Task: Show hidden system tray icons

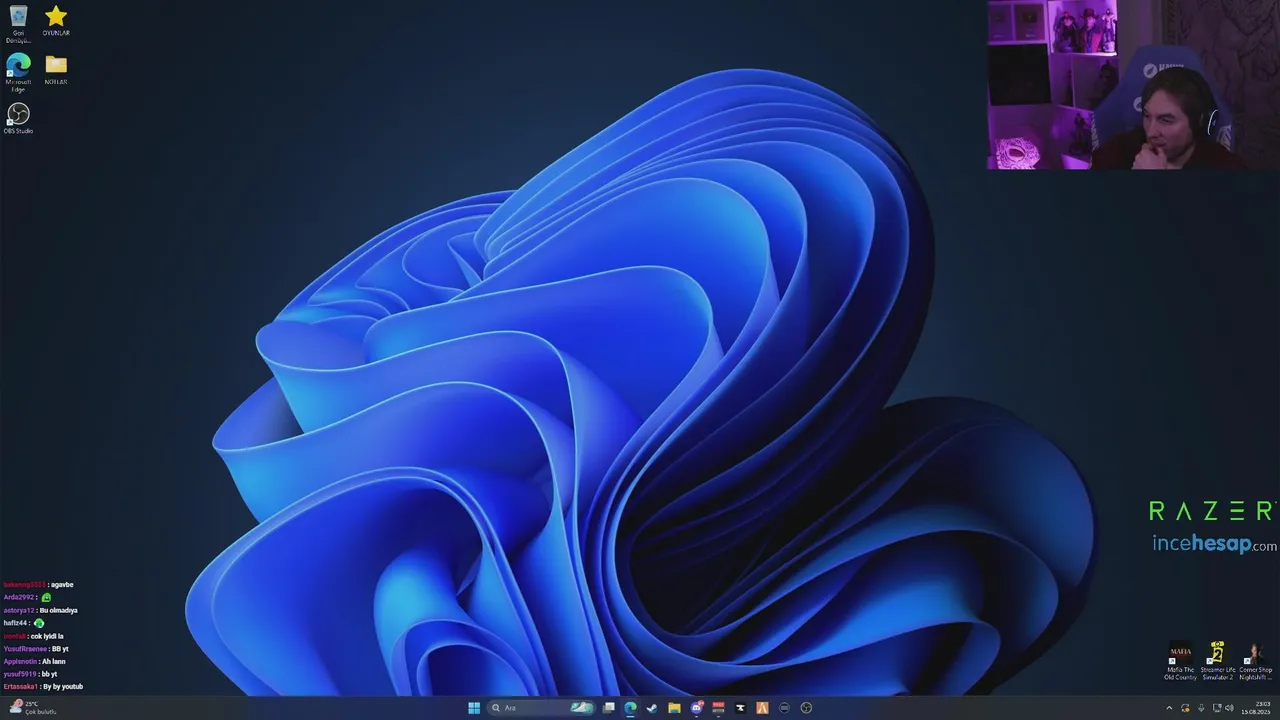Action: click(1168, 708)
